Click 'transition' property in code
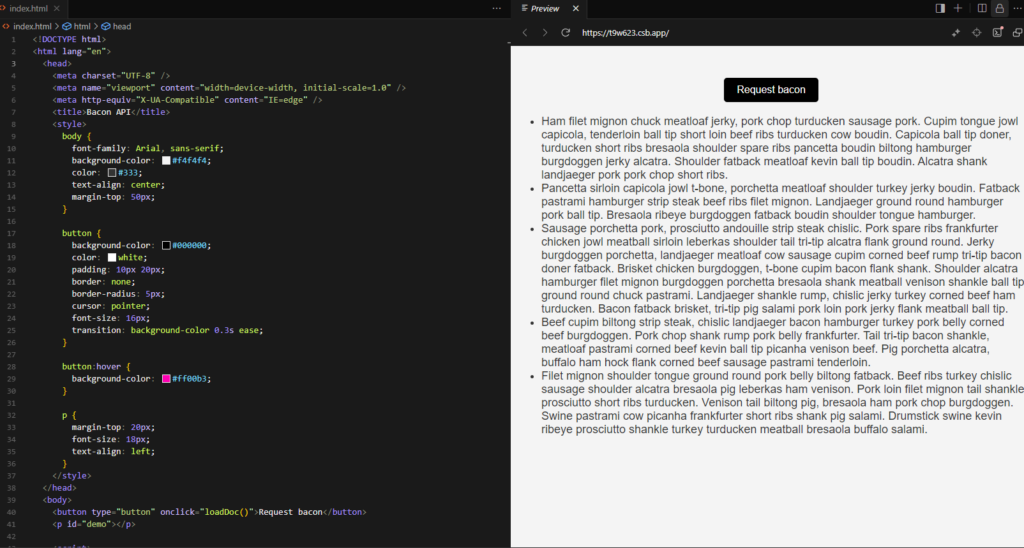Image resolution: width=1024 pixels, height=548 pixels. pyautogui.click(x=96, y=330)
